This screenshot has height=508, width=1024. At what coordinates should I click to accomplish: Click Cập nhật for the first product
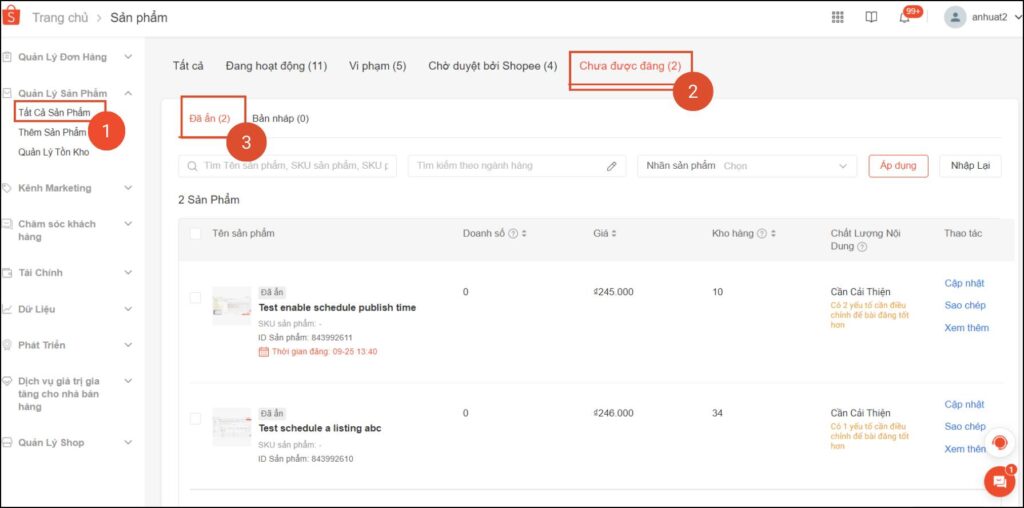(x=964, y=284)
